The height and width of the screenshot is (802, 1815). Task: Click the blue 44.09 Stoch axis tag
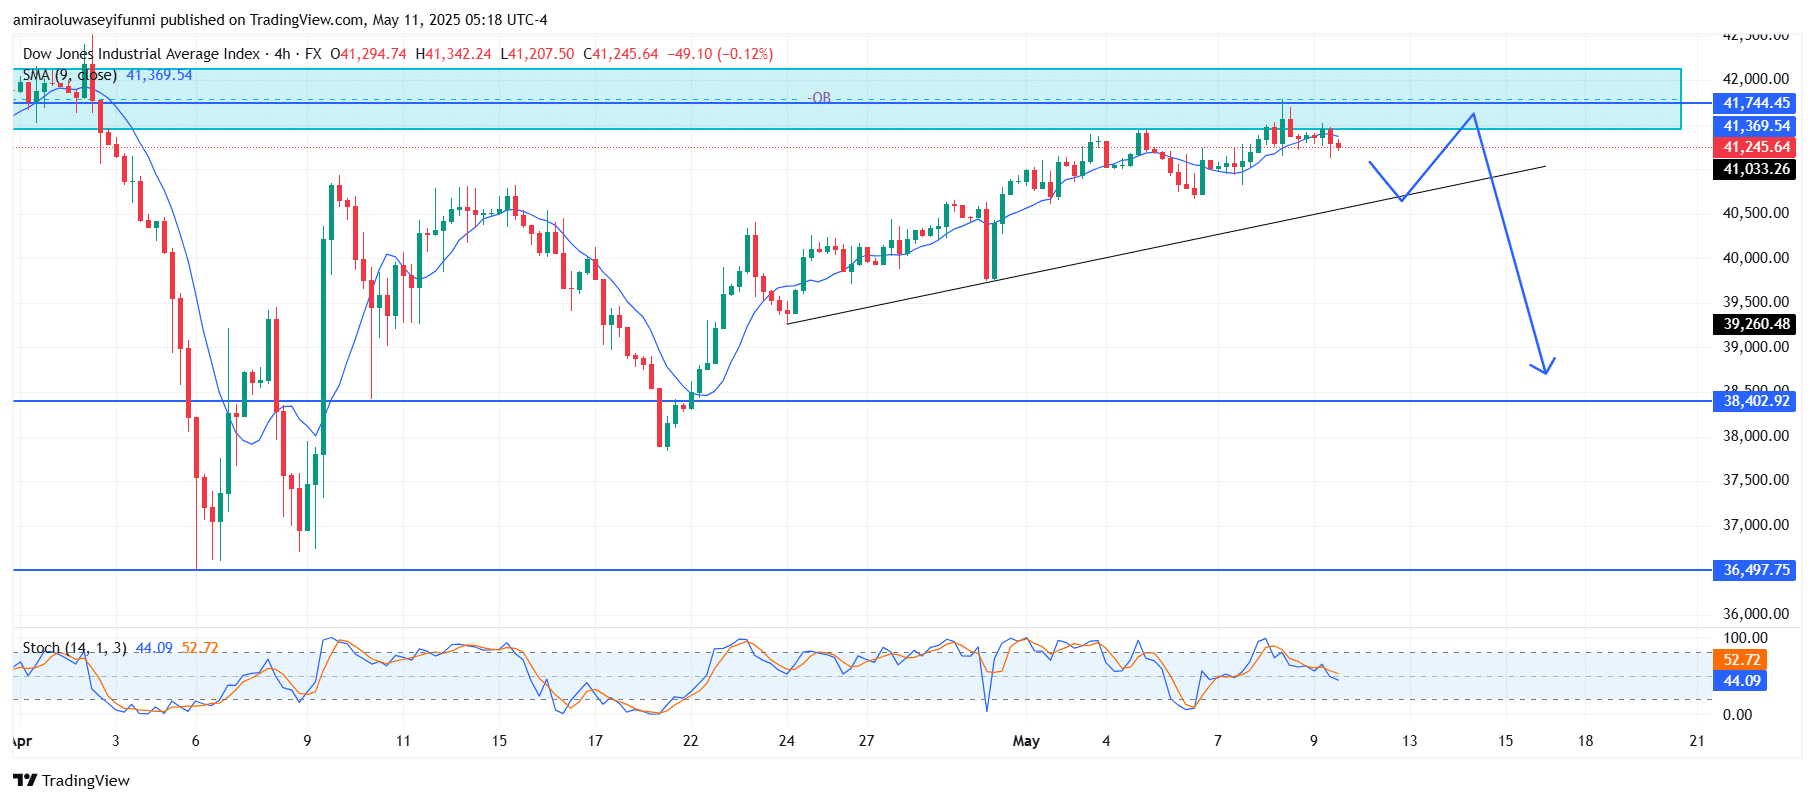tap(1741, 681)
